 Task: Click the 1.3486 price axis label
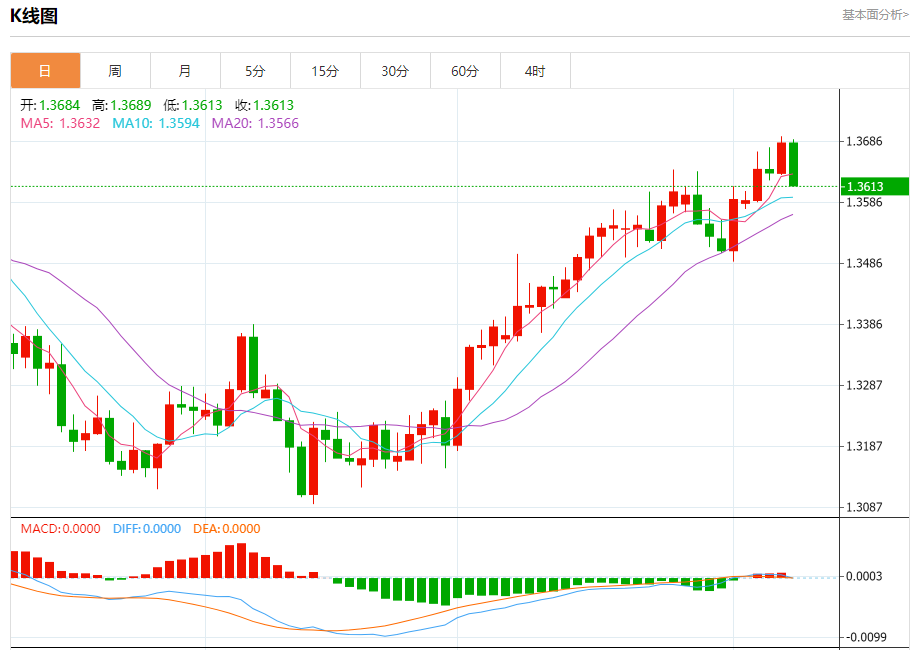(x=864, y=263)
